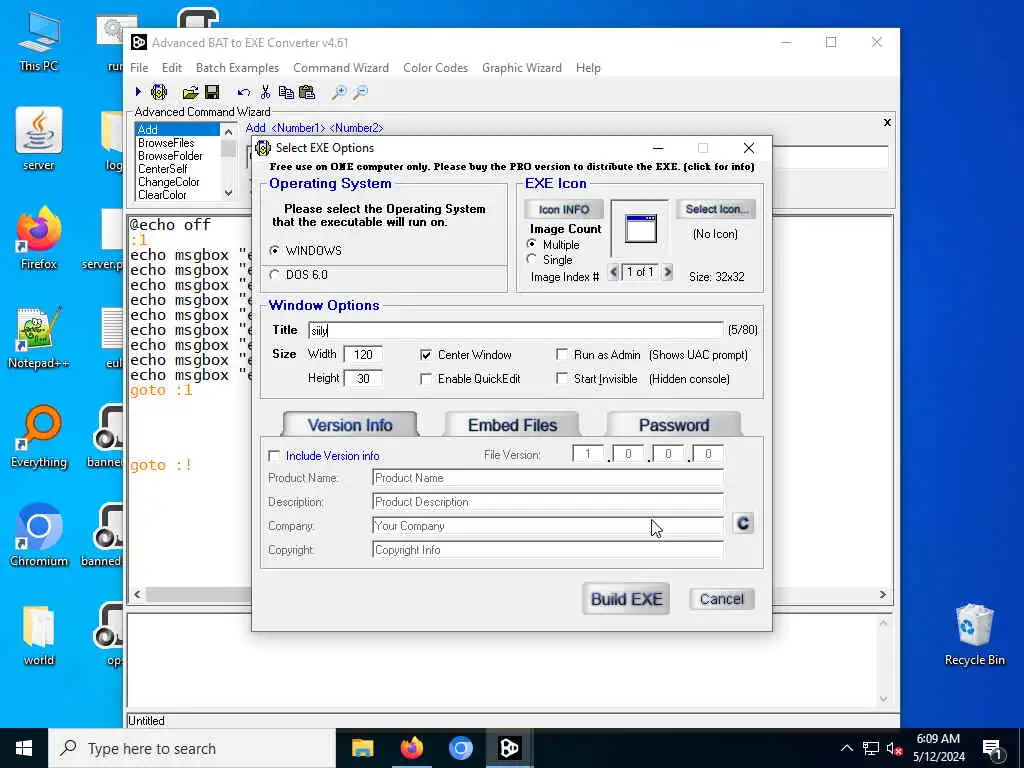Enable the QuickEdit checkbox
1024x768 pixels.
(x=426, y=379)
